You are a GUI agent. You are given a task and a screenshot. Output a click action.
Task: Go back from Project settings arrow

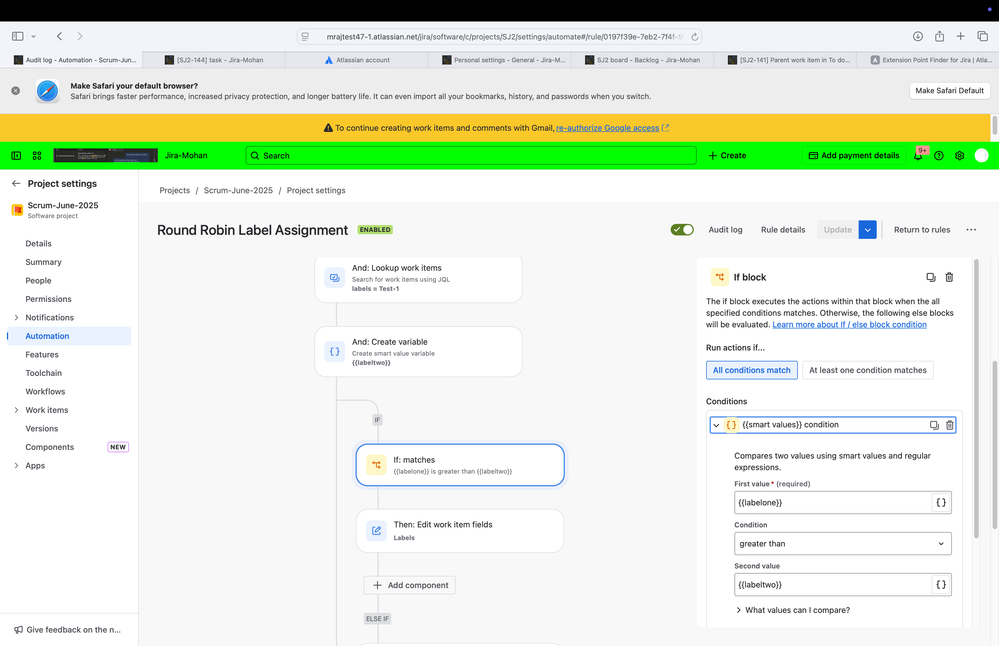tap(16, 183)
